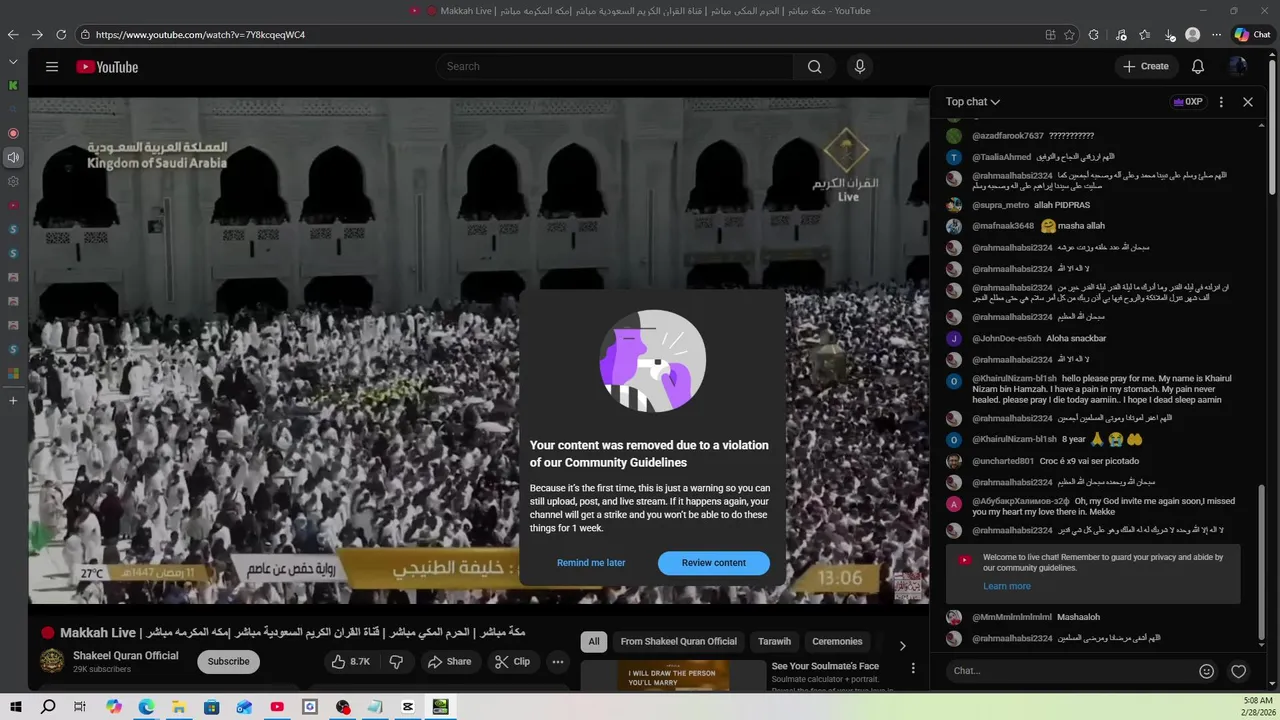Open the browser downloads icon
This screenshot has width=1280, height=720.
(x=1169, y=34)
